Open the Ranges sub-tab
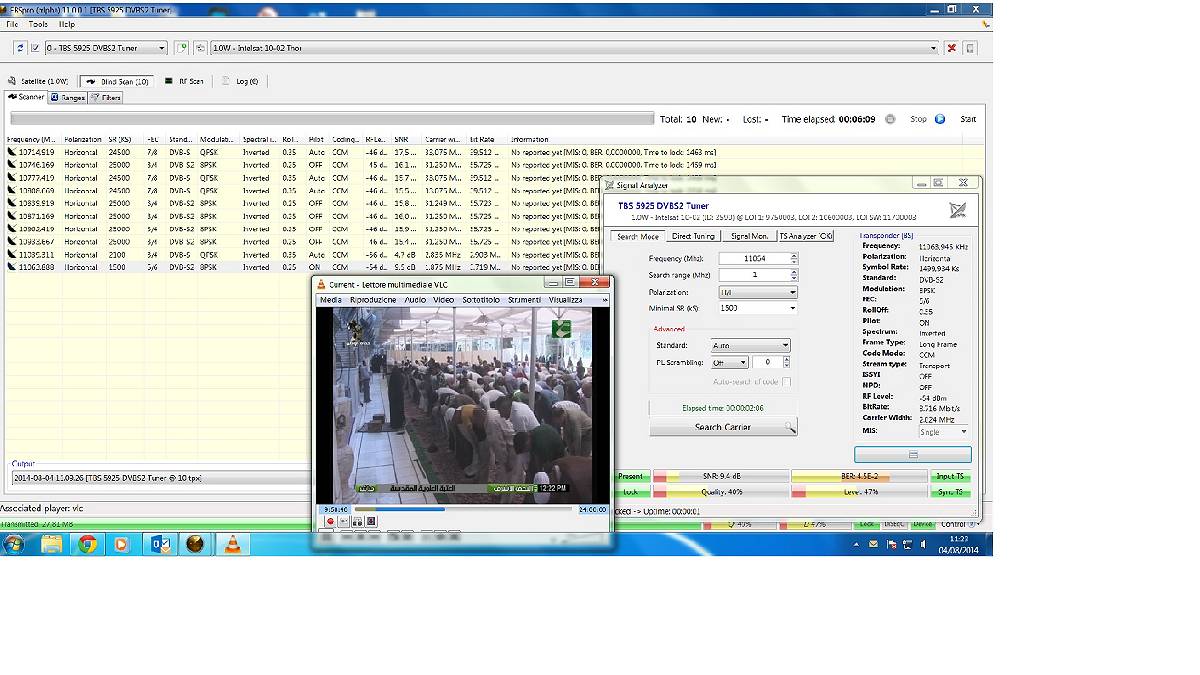Image resolution: width=1200 pixels, height=675 pixels. click(68, 97)
